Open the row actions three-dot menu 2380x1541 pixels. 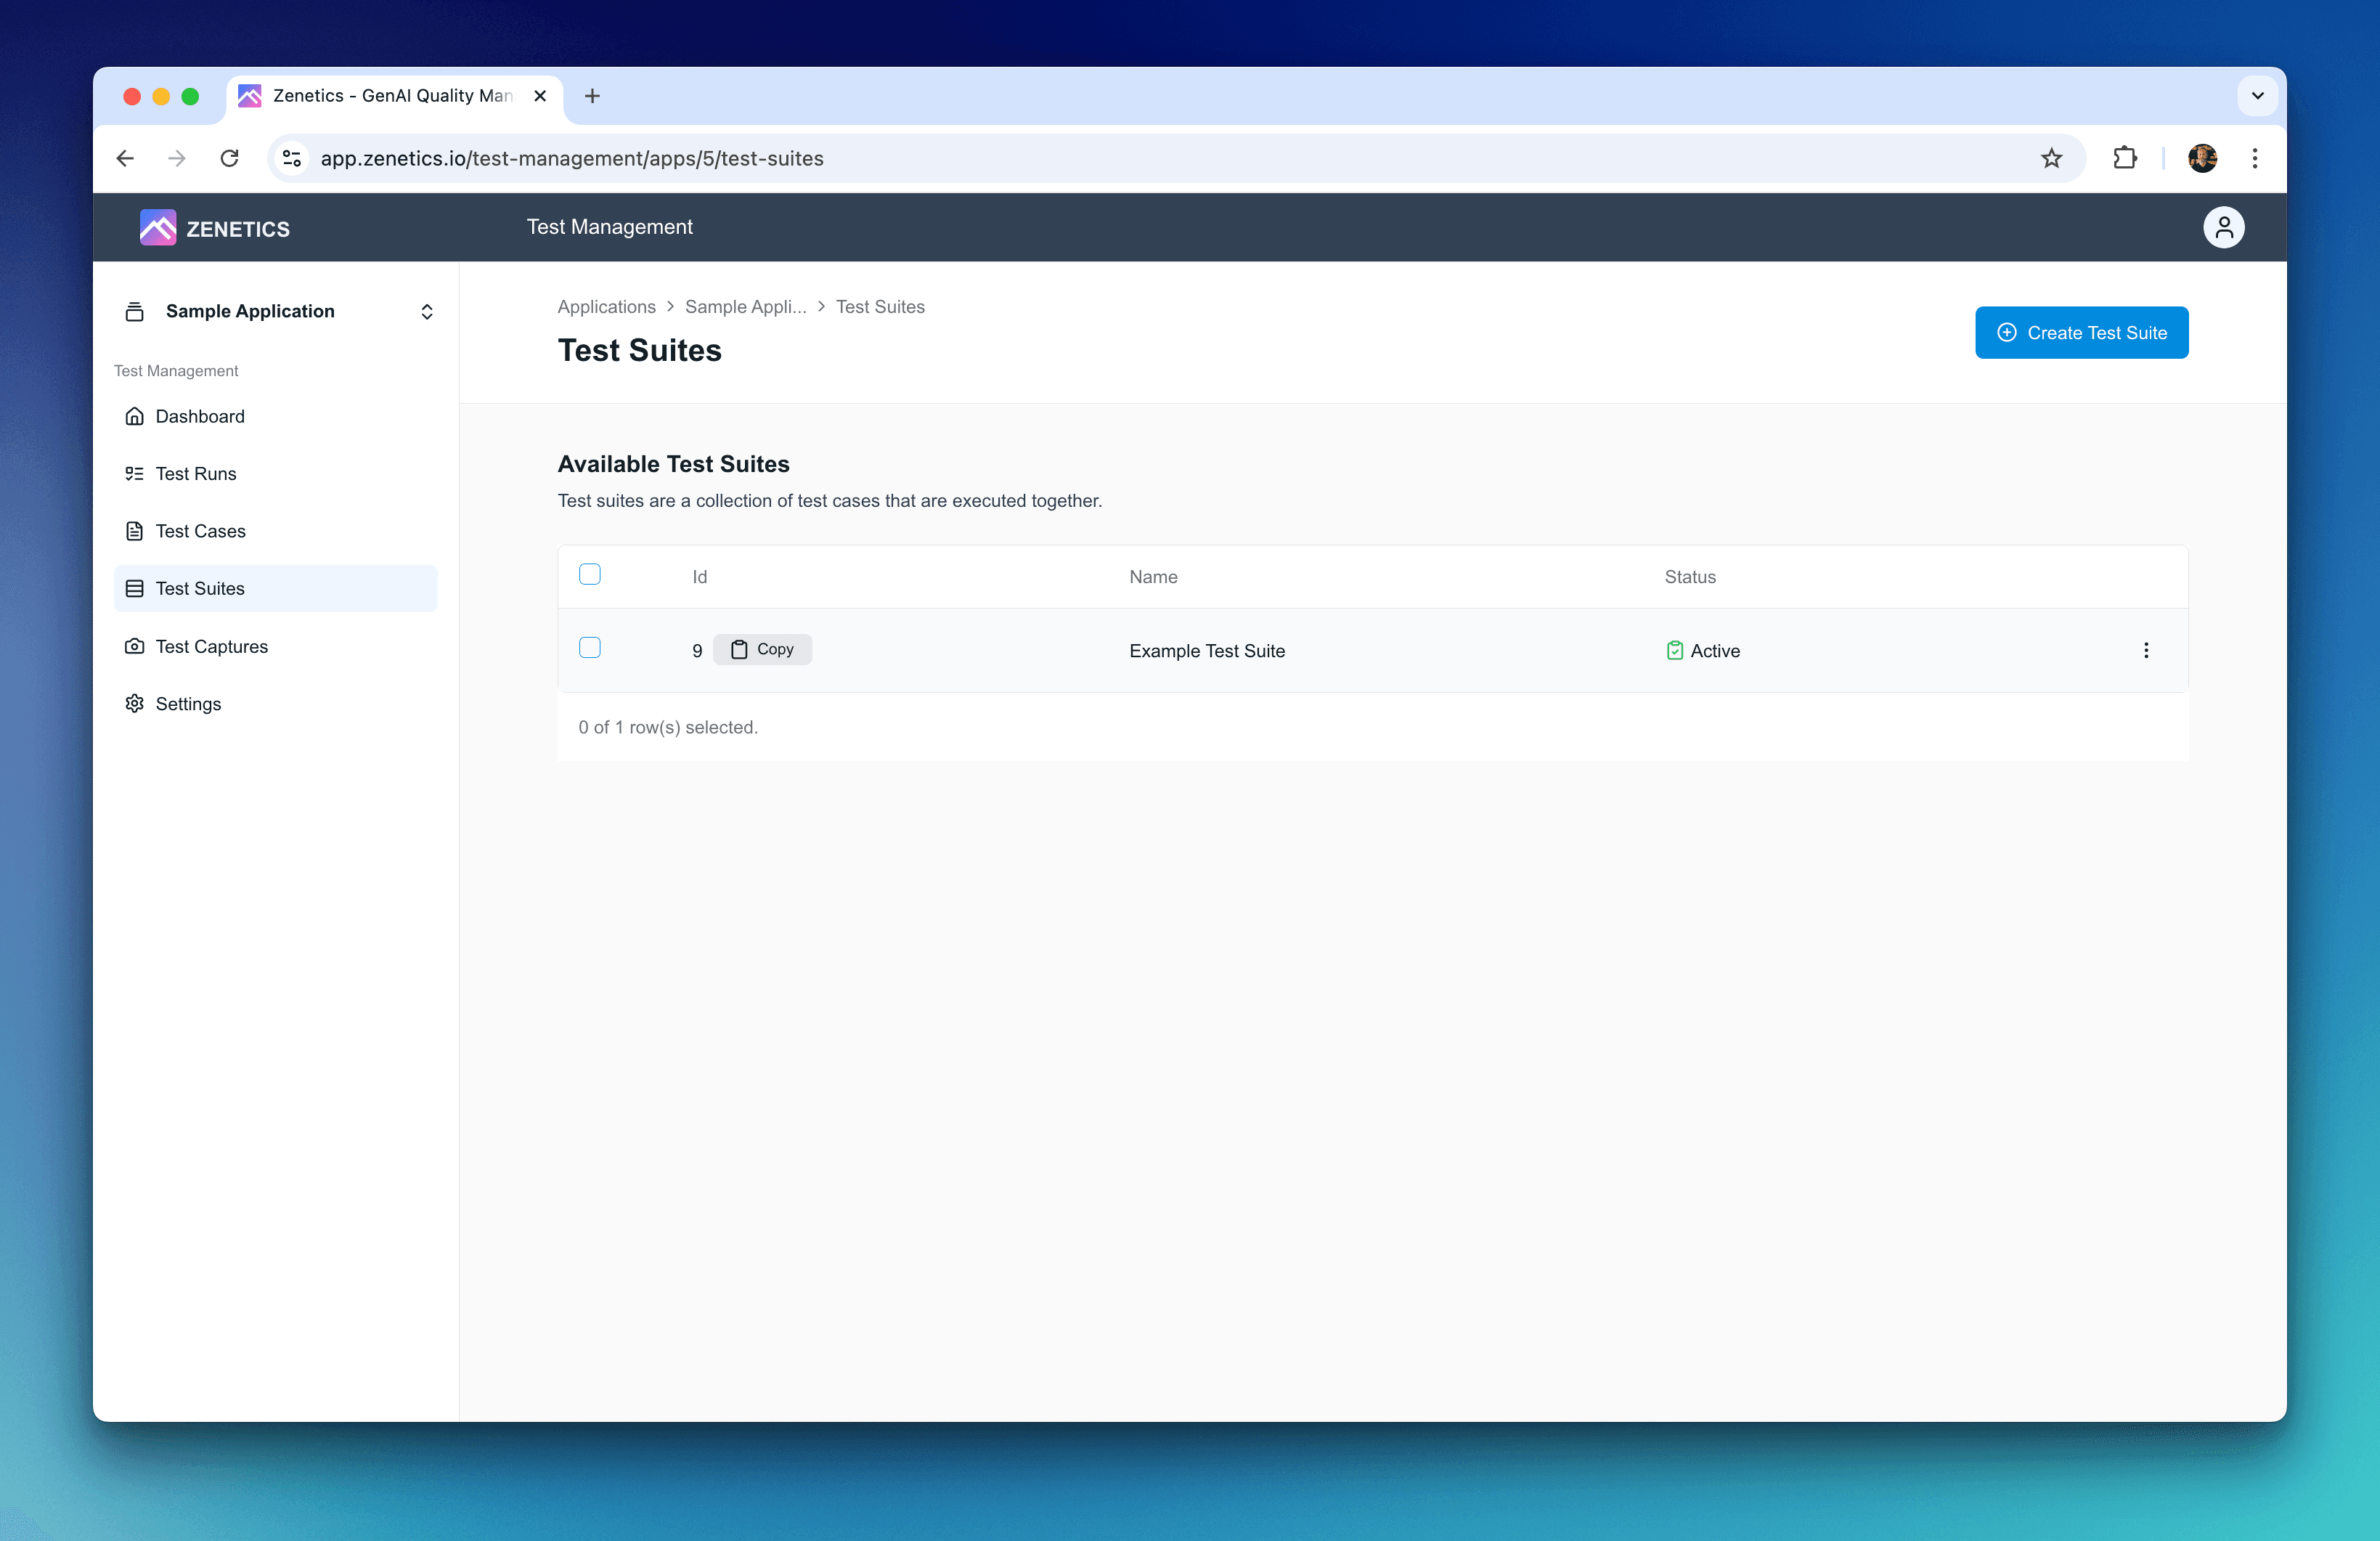(x=2146, y=650)
